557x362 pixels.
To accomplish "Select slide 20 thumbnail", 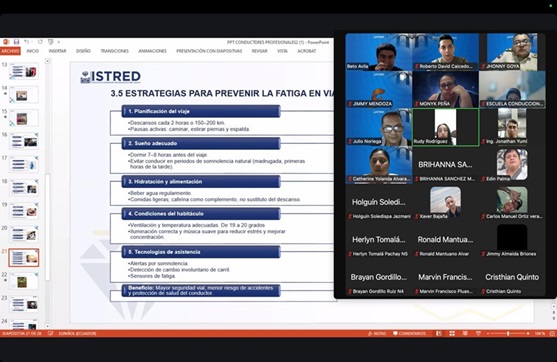I will [24, 234].
